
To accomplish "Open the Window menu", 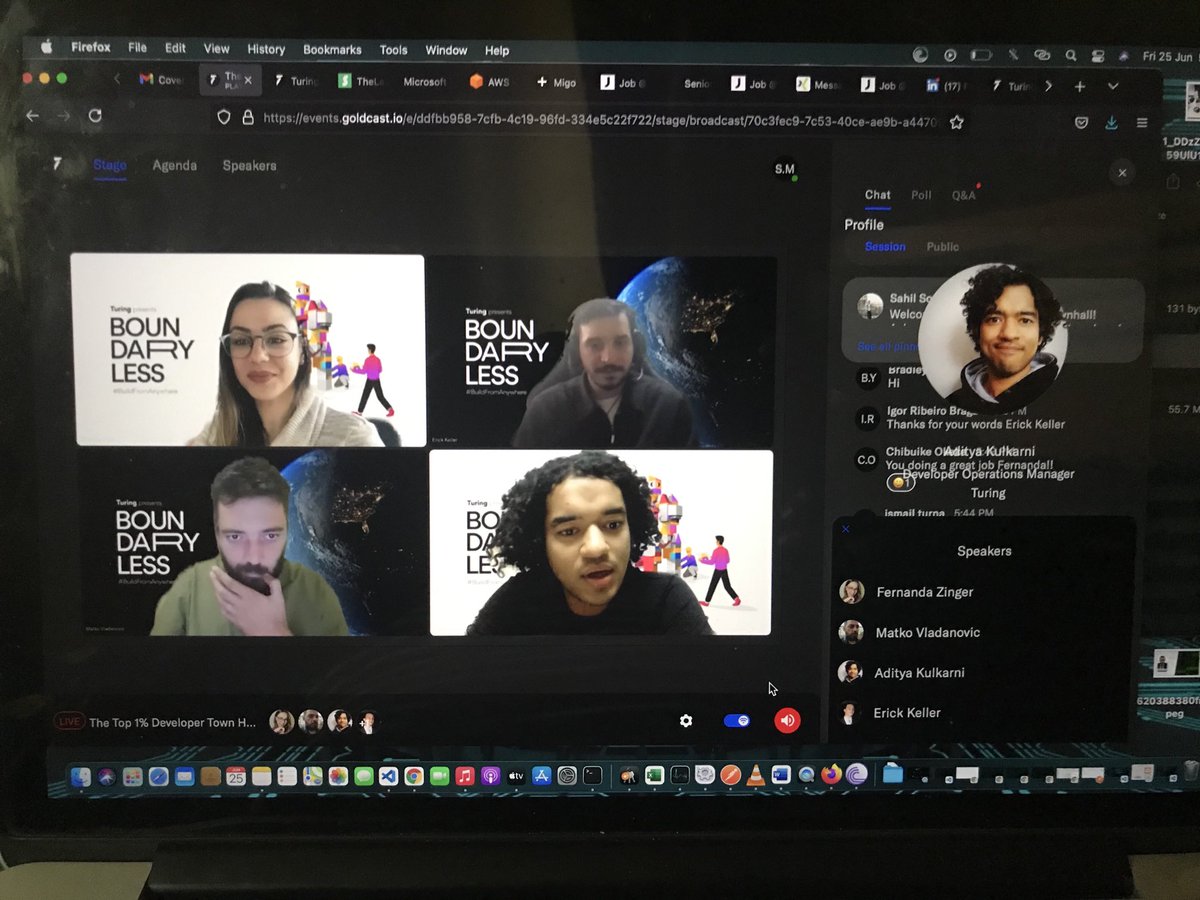I will (x=446, y=50).
